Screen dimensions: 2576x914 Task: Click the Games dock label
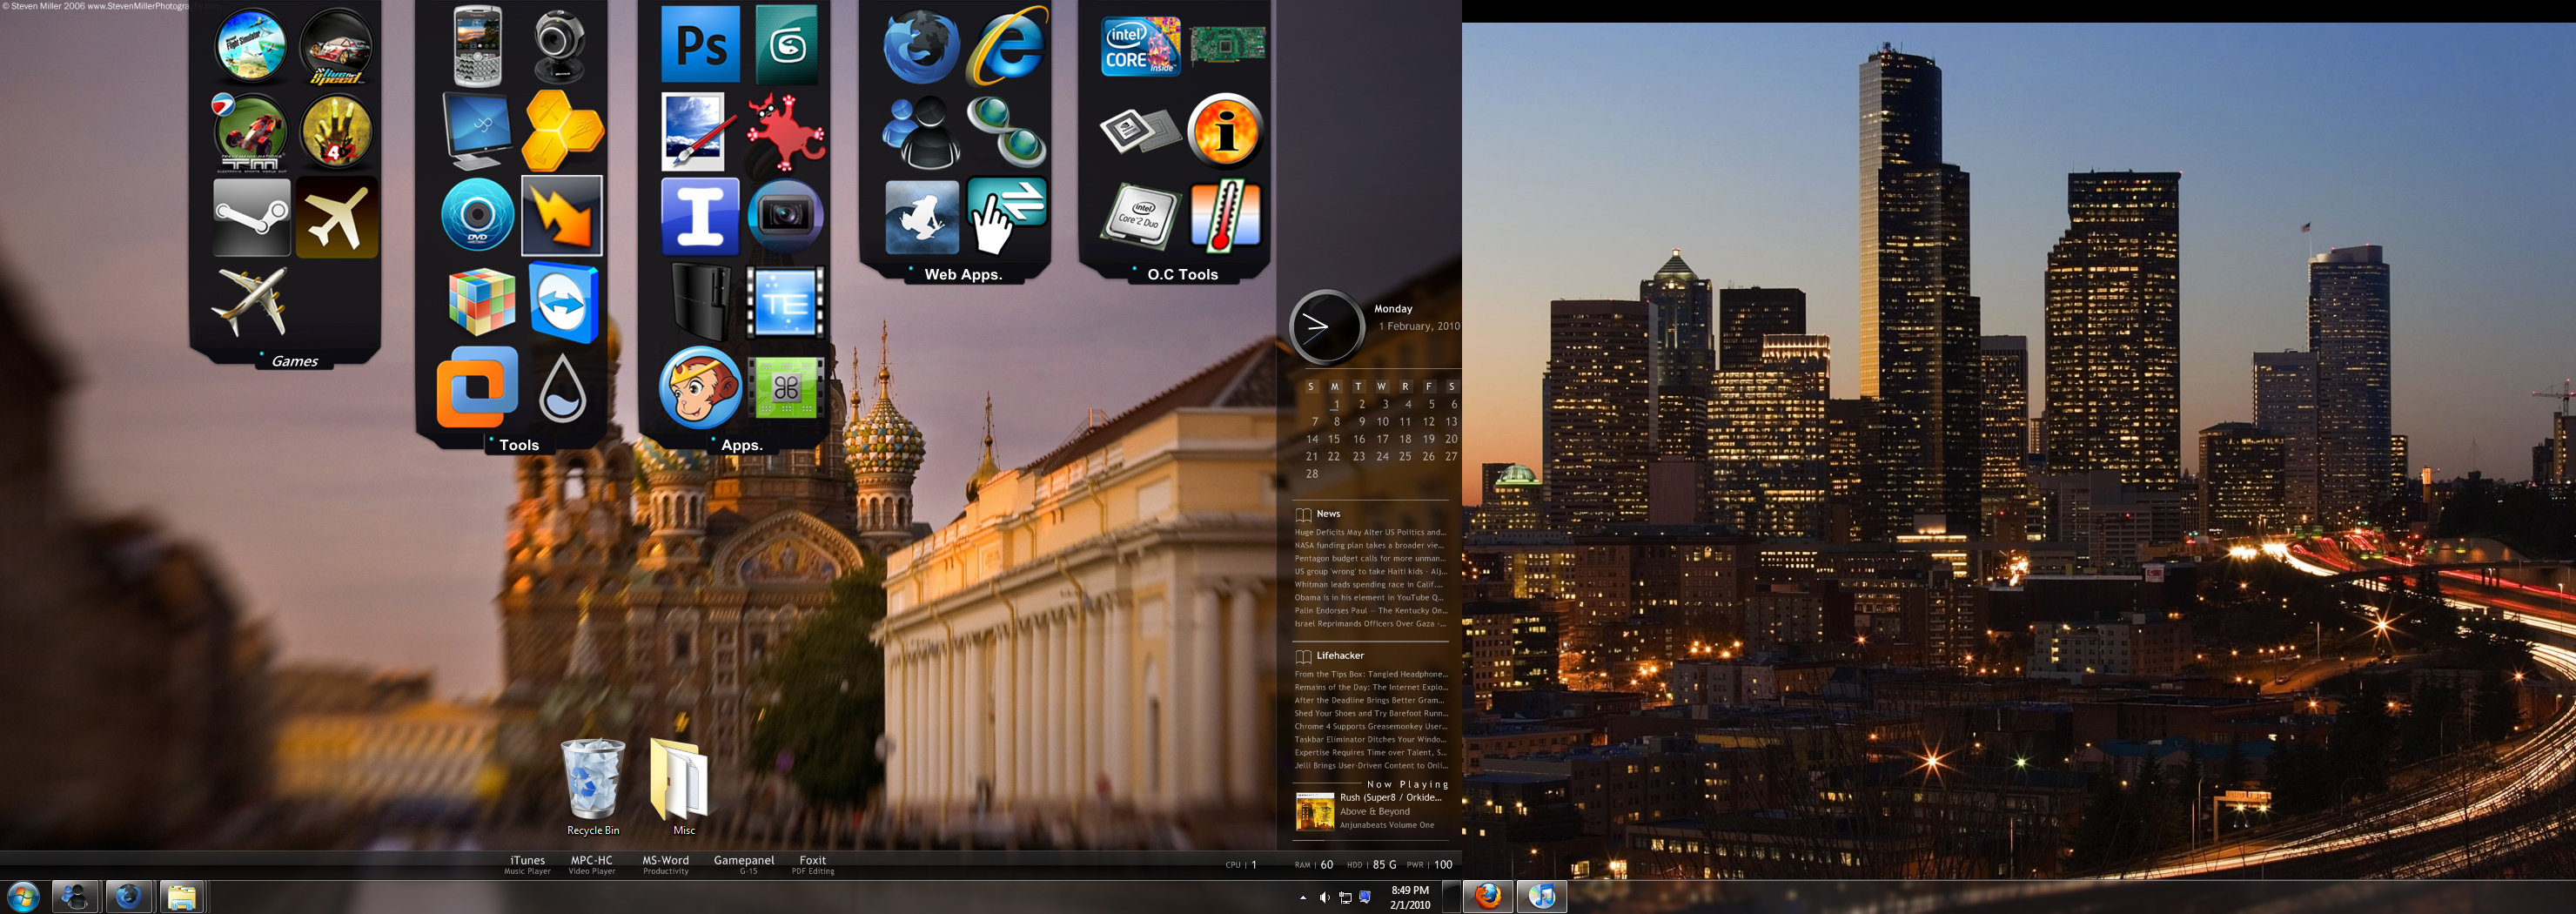pyautogui.click(x=295, y=361)
